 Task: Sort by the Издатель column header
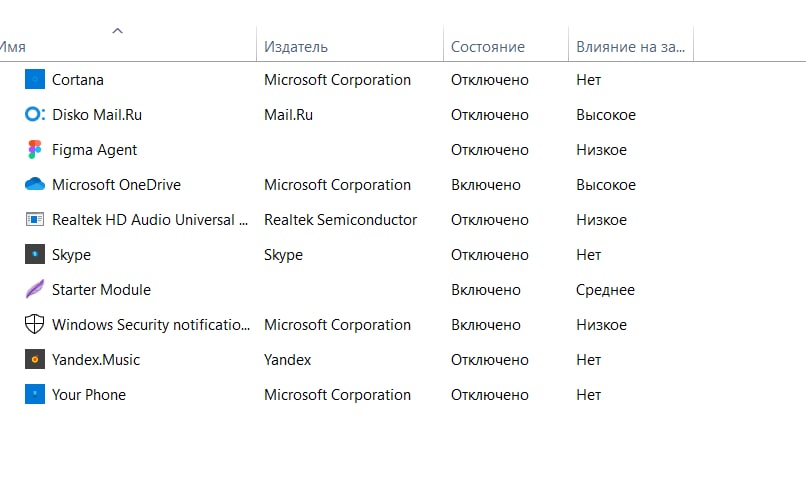pos(296,47)
